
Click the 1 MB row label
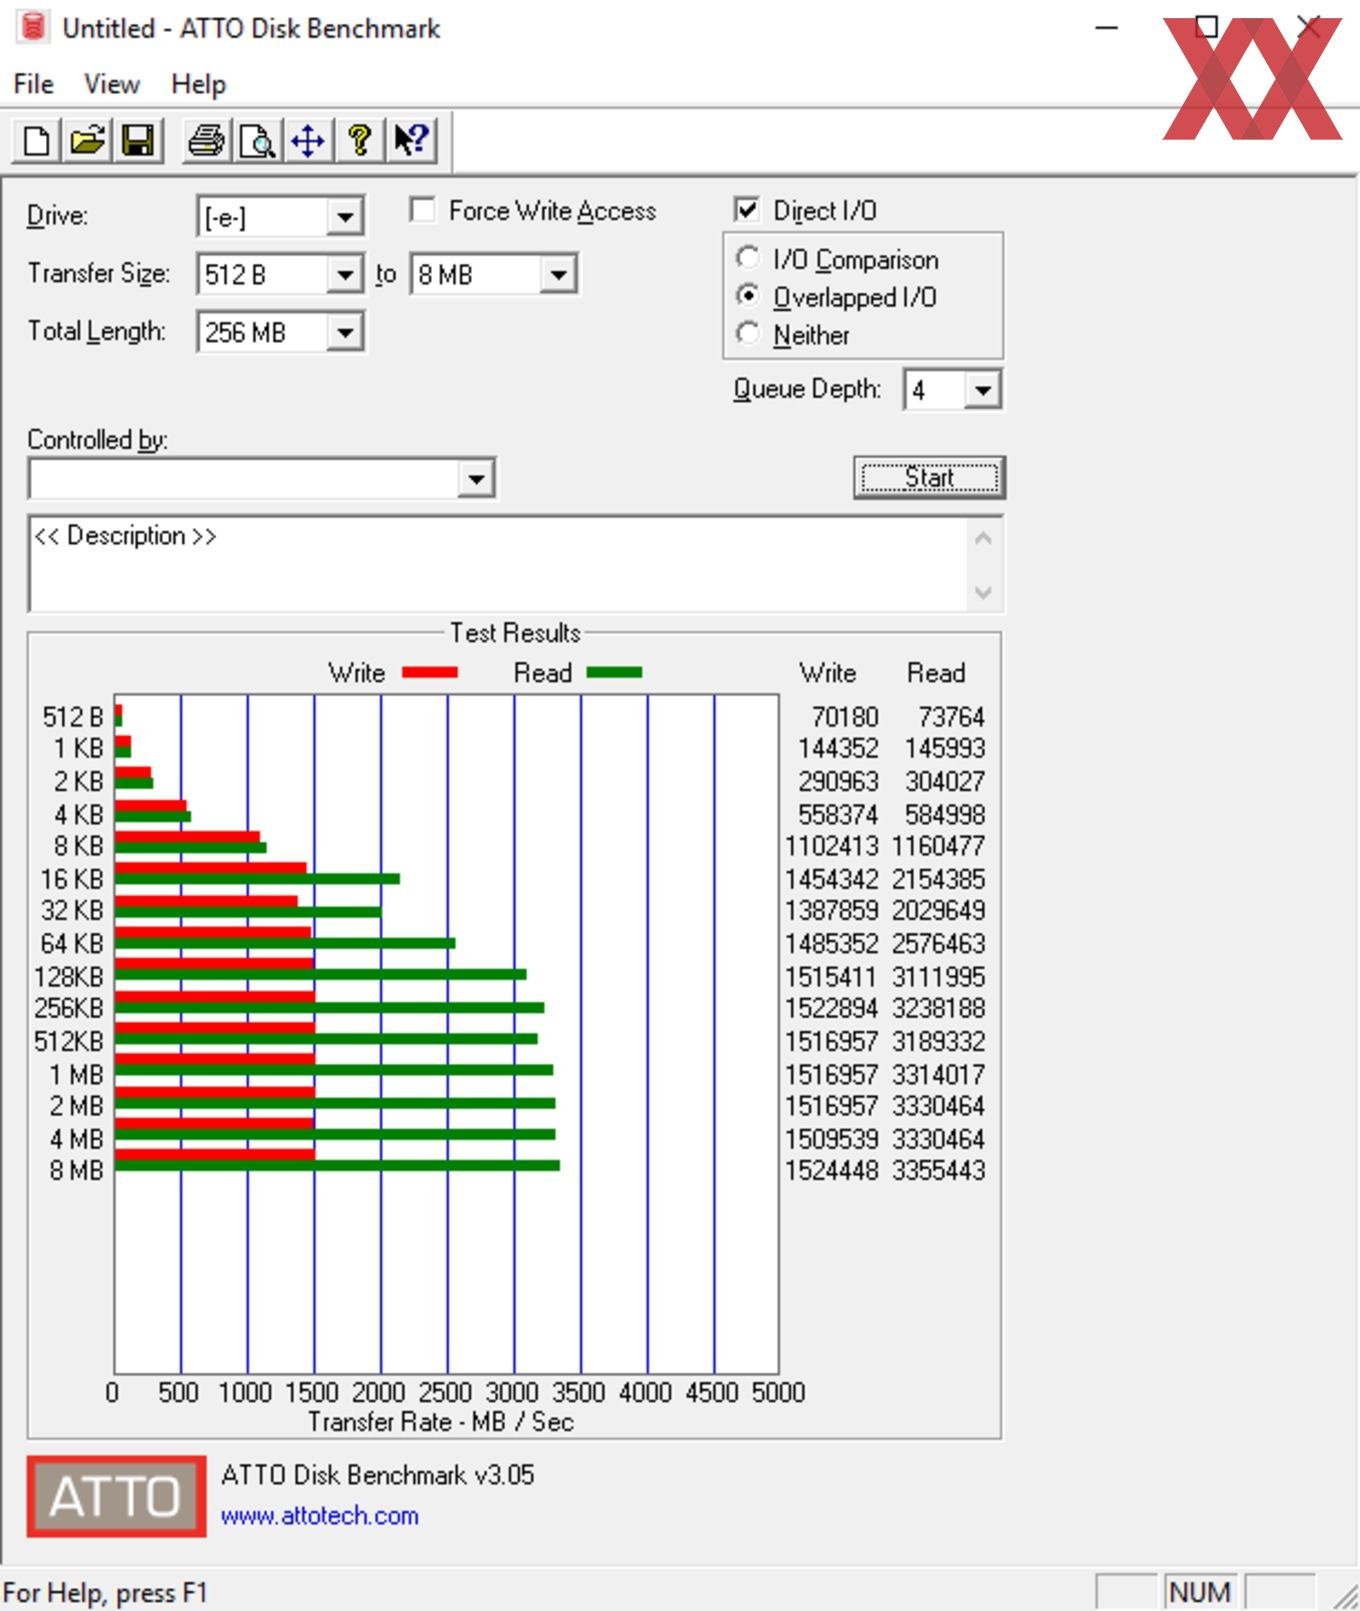point(76,1074)
